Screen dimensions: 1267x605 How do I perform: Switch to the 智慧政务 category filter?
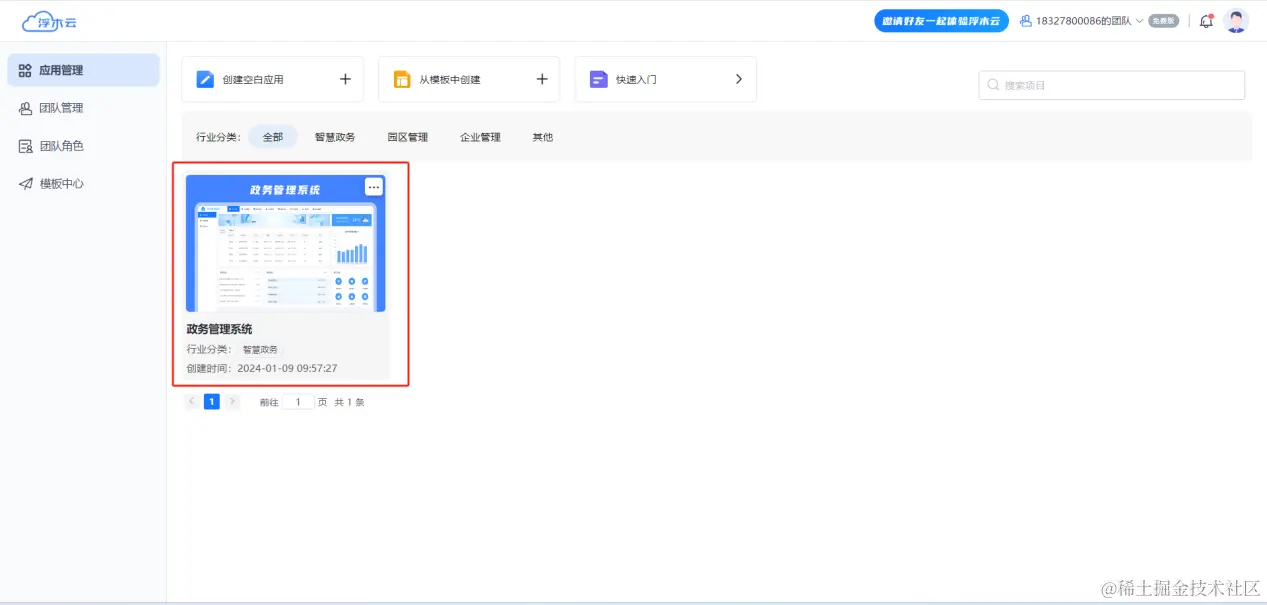point(334,137)
